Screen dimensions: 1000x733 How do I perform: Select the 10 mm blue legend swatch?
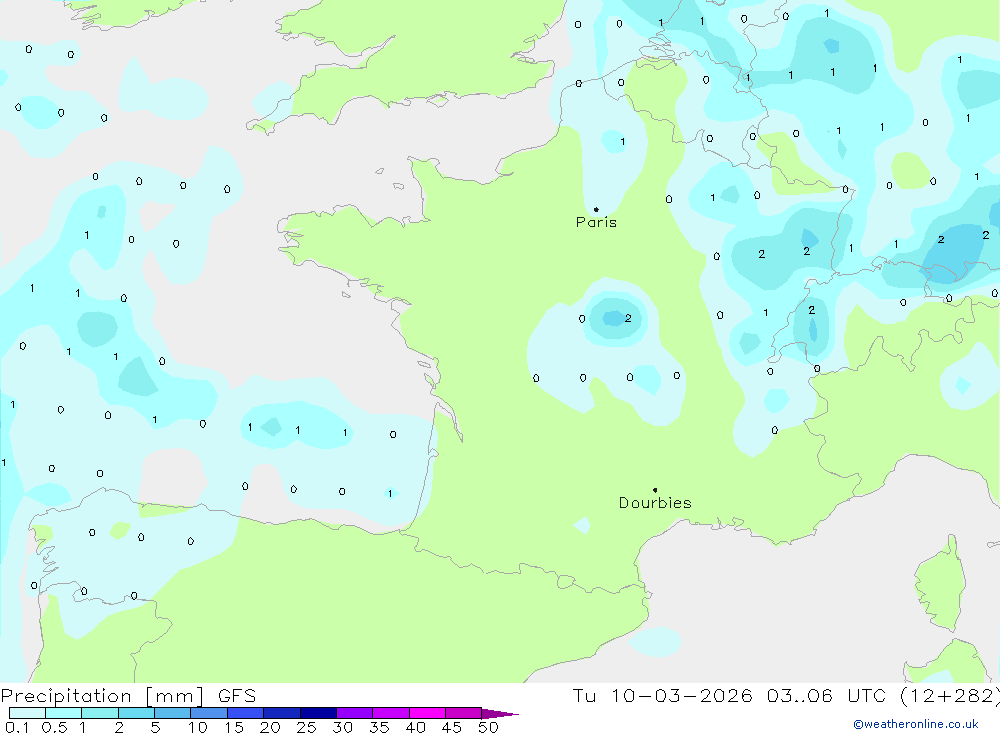209,713
